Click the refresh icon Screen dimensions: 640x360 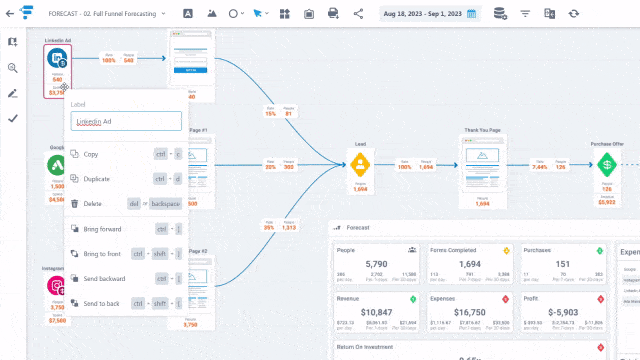[x=574, y=13]
